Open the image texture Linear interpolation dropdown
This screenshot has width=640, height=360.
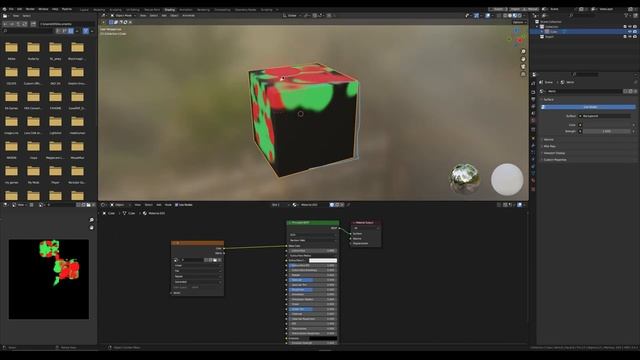(x=198, y=265)
